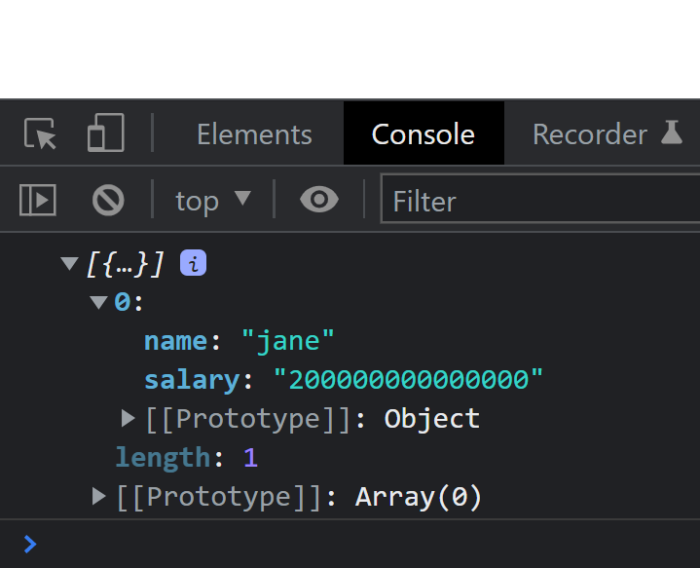
Task: Show the console sidebar icon
Action: tap(38, 200)
